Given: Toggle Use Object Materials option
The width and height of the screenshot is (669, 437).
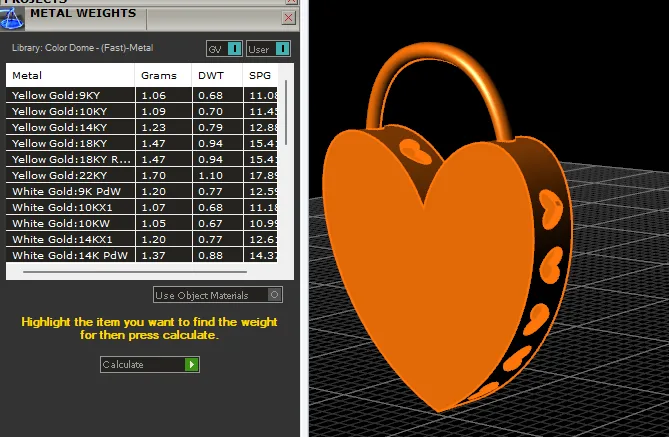Looking at the screenshot, I should (x=218, y=295).
